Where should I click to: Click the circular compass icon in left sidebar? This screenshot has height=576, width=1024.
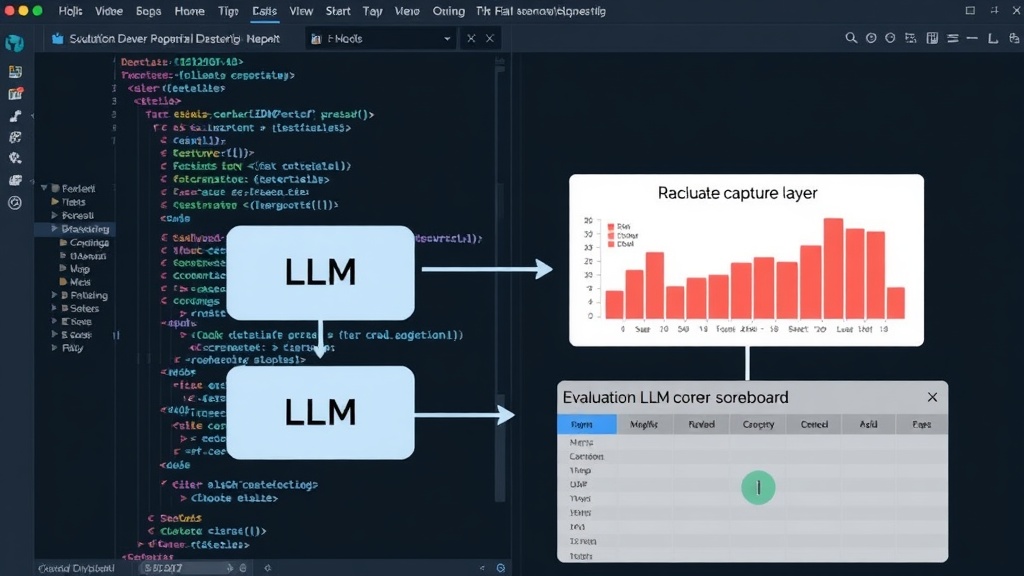(x=14, y=203)
